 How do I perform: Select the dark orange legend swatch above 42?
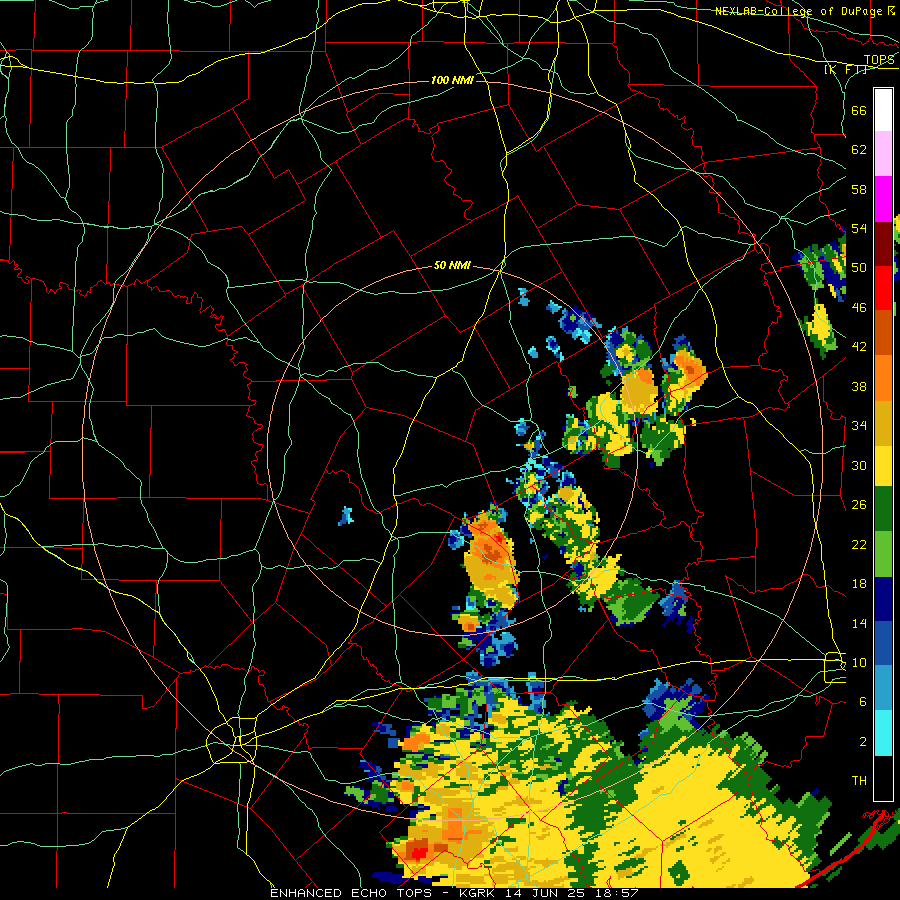(x=883, y=332)
